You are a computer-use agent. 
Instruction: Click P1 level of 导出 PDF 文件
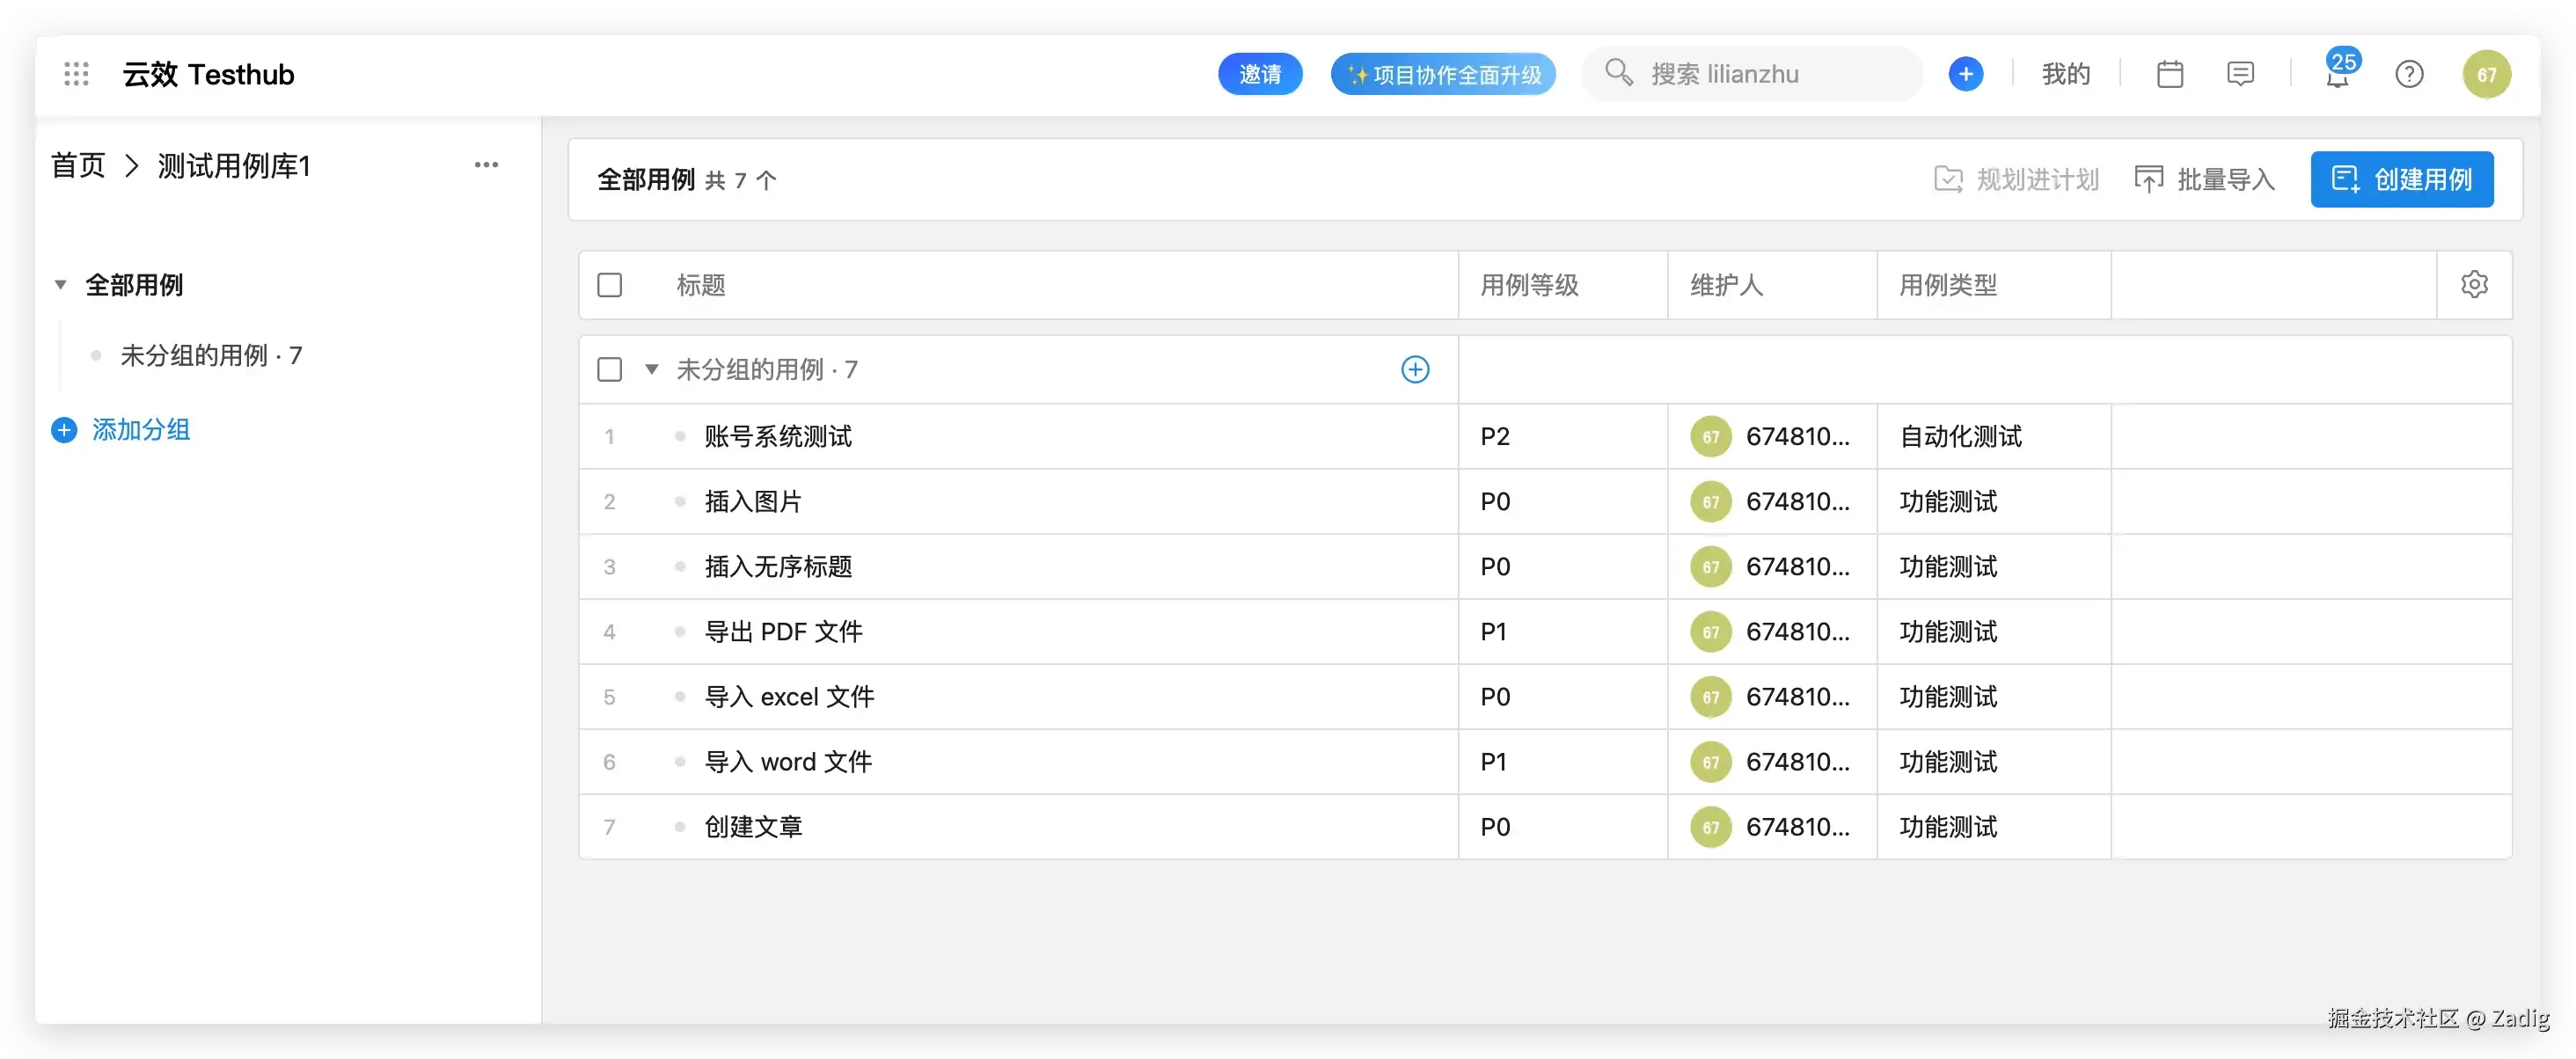[1493, 632]
